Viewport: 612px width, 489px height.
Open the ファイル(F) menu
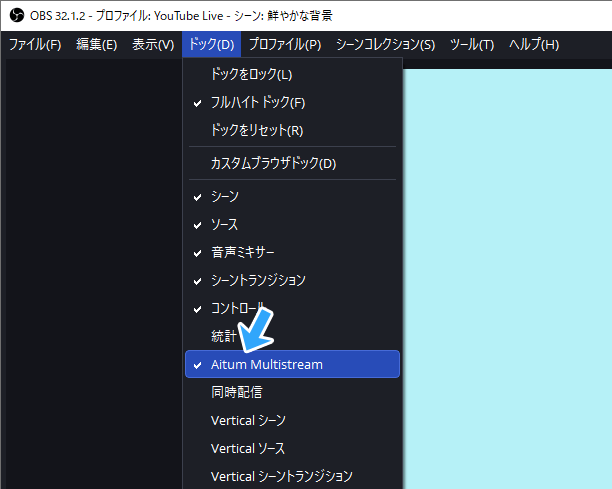(35, 44)
